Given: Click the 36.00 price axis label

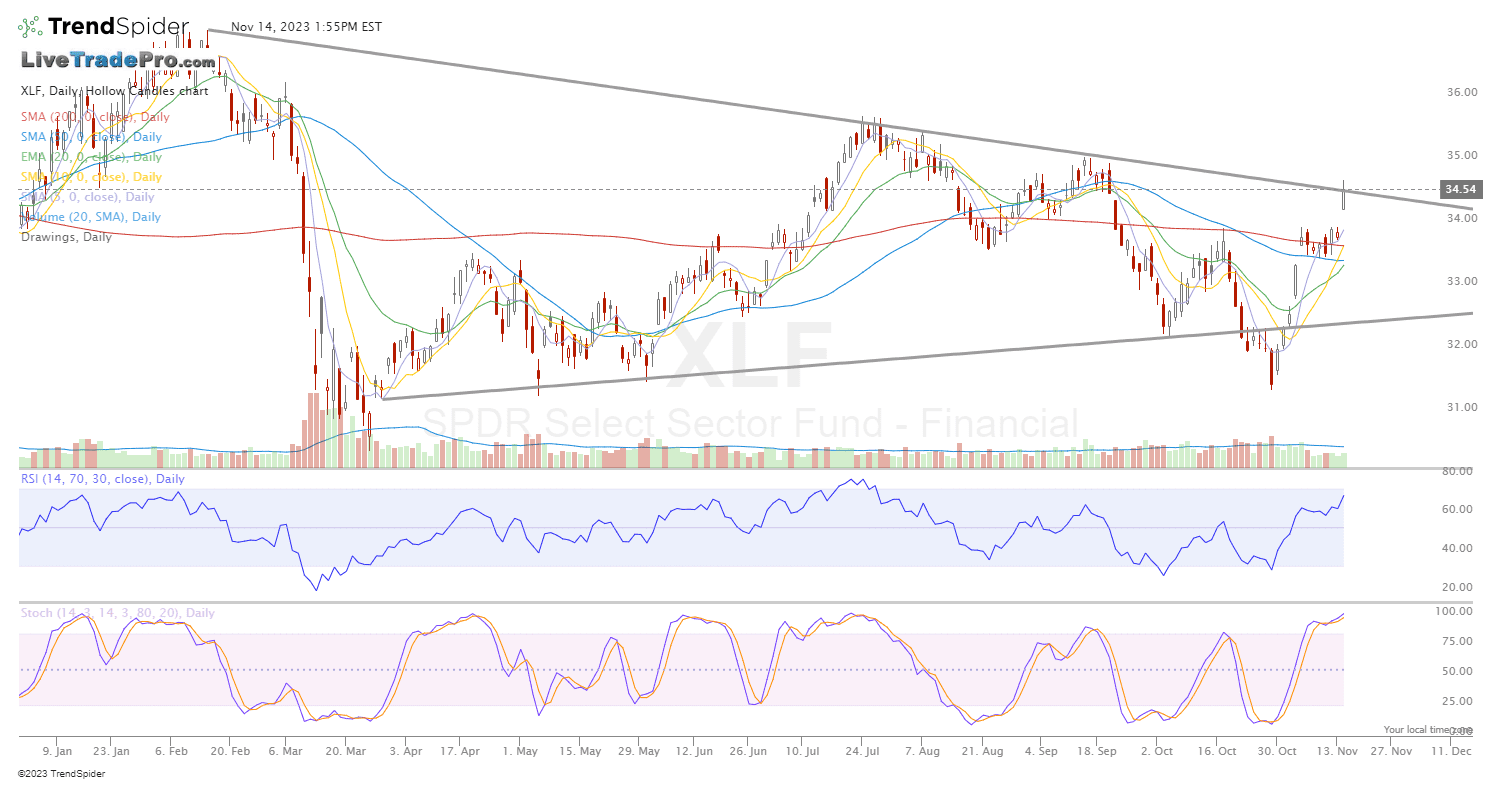Looking at the screenshot, I should [1461, 92].
